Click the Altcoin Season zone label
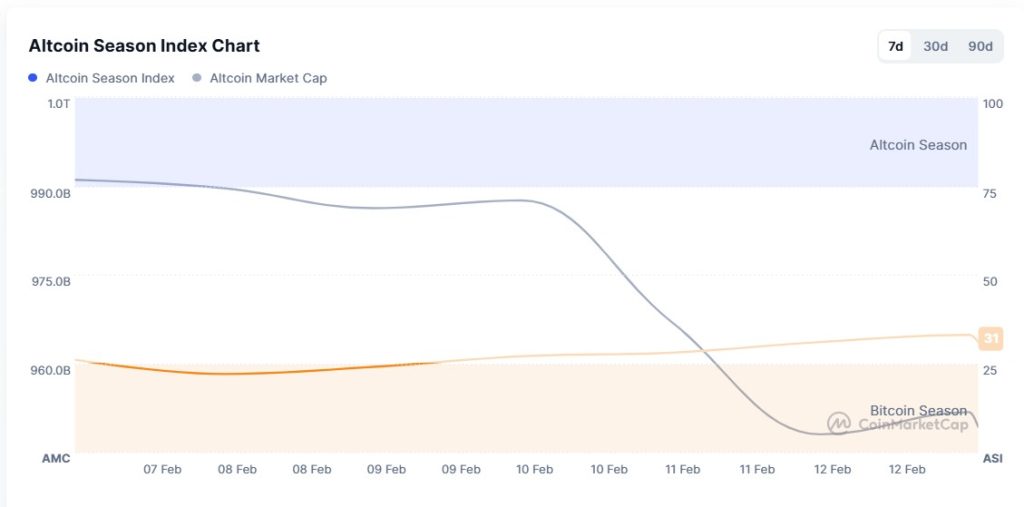The width and height of the screenshot is (1024, 507). point(918,145)
